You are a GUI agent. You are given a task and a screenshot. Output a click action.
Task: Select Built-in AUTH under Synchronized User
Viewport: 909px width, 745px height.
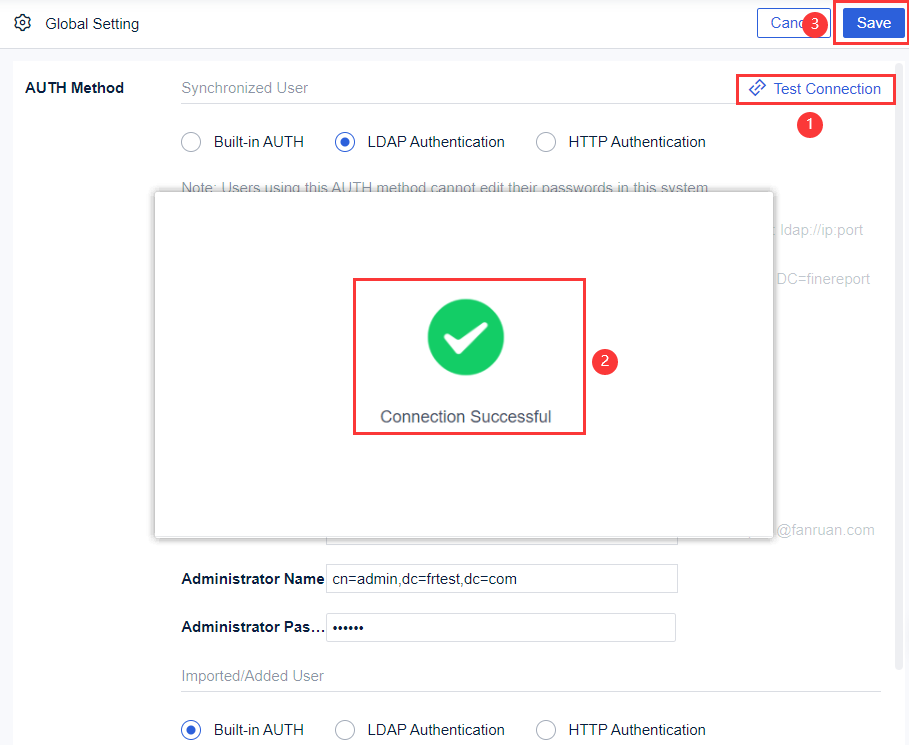[191, 142]
